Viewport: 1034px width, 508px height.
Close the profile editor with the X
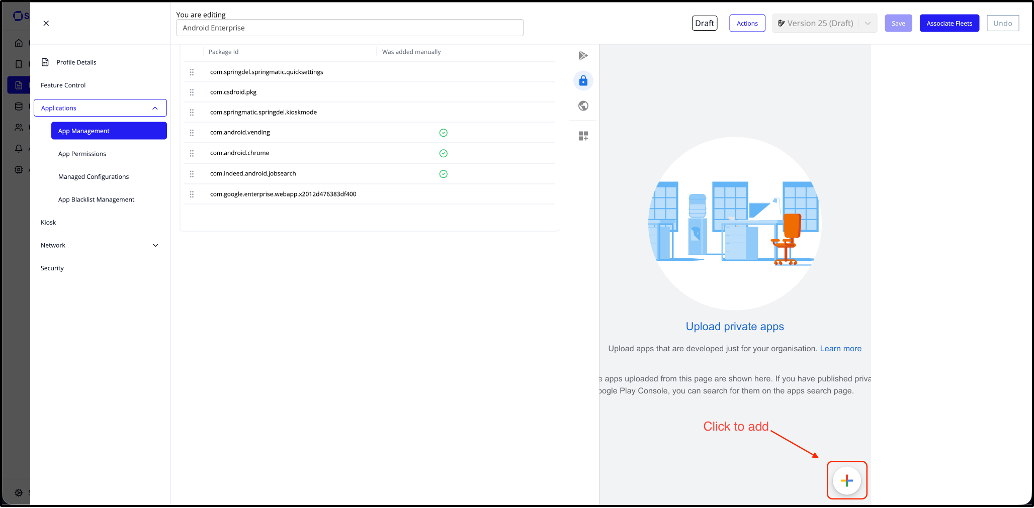pos(46,23)
